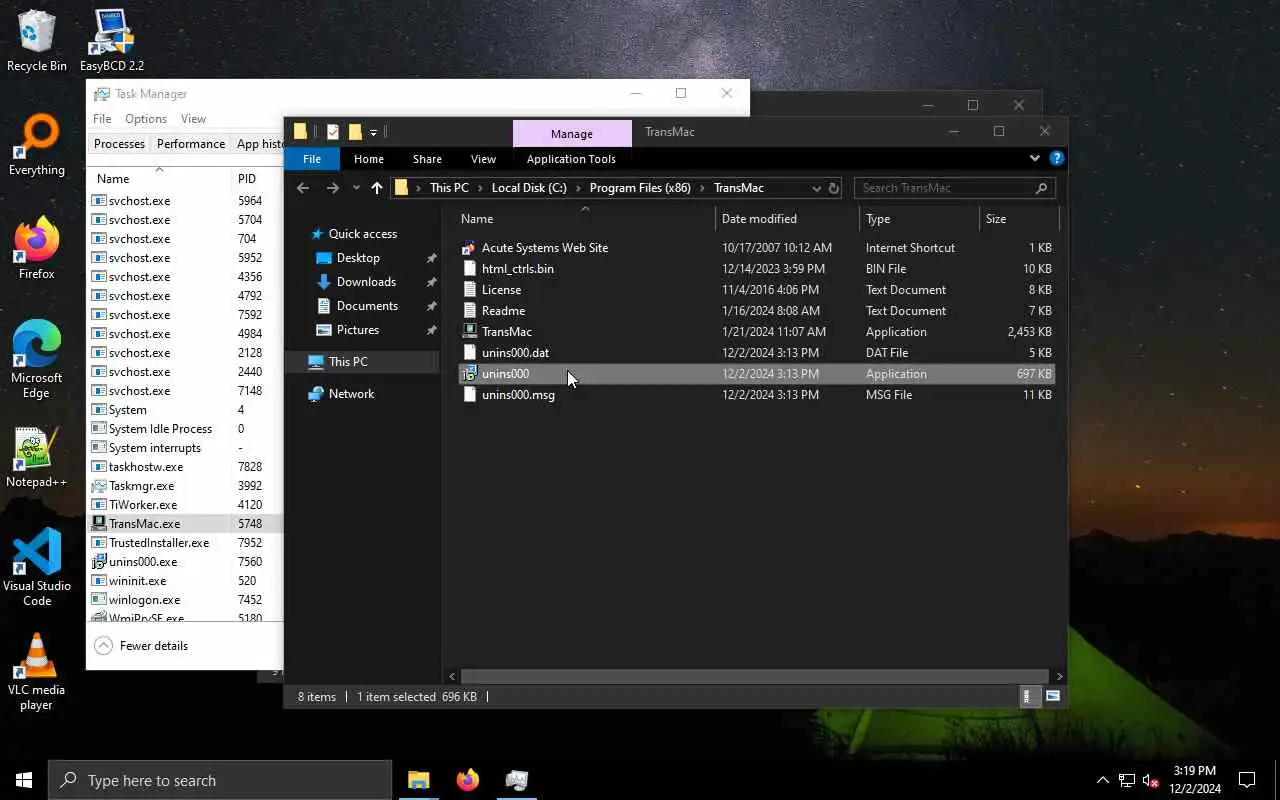Open Downloads in navigation pane
The height and width of the screenshot is (800, 1280).
(366, 282)
